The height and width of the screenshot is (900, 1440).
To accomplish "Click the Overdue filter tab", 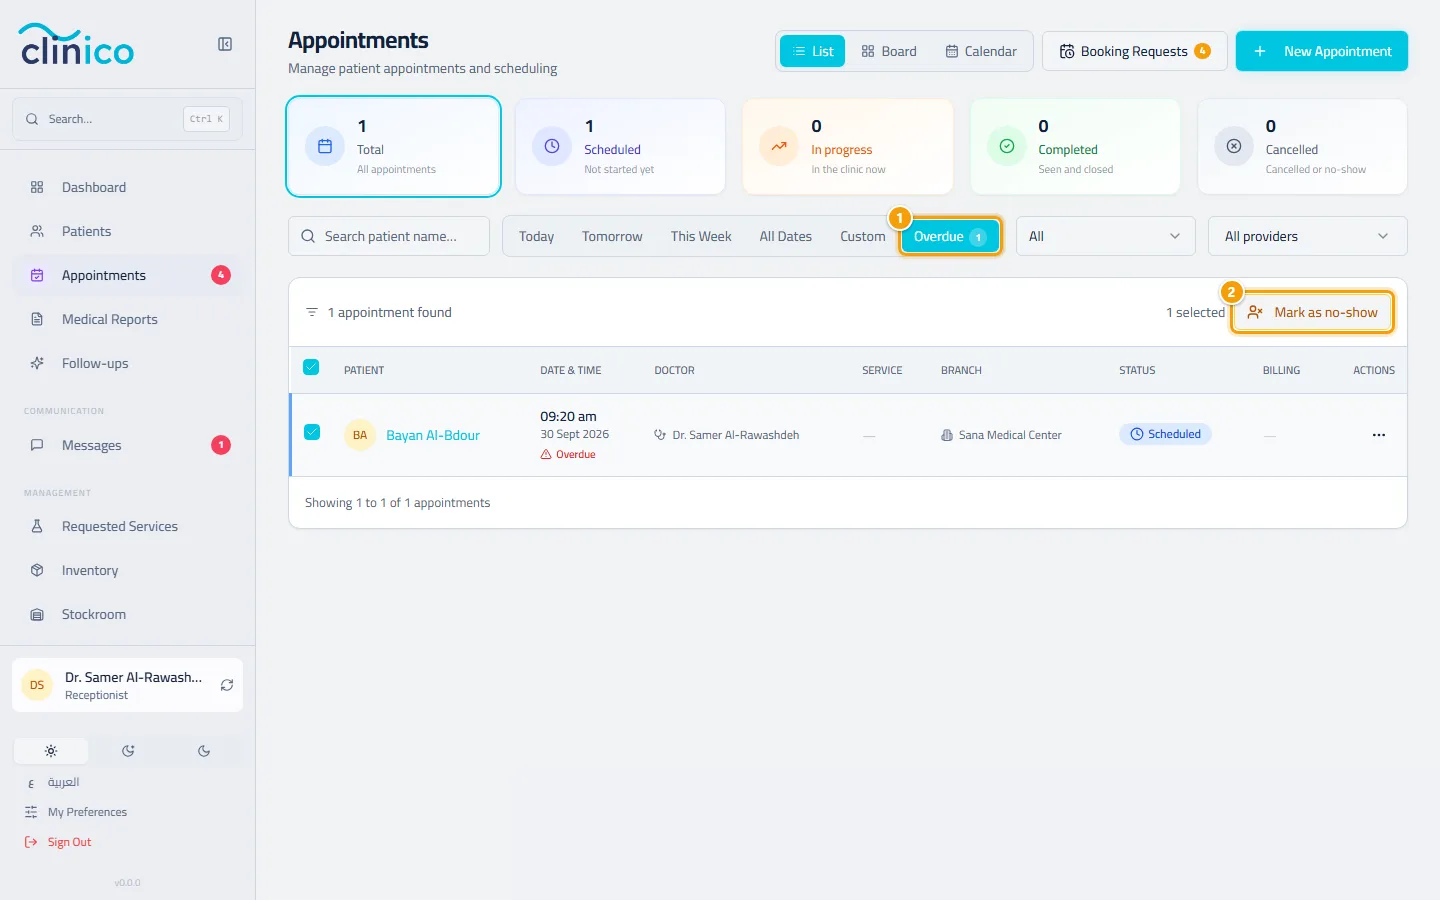I will [x=950, y=236].
